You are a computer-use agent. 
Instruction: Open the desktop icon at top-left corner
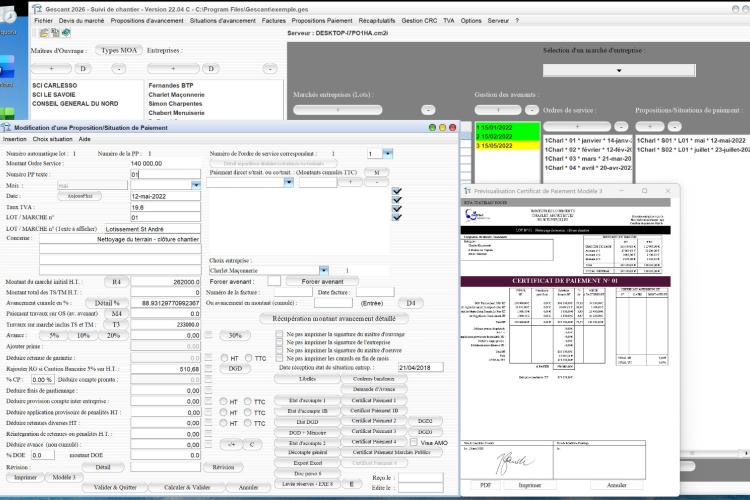point(7,14)
